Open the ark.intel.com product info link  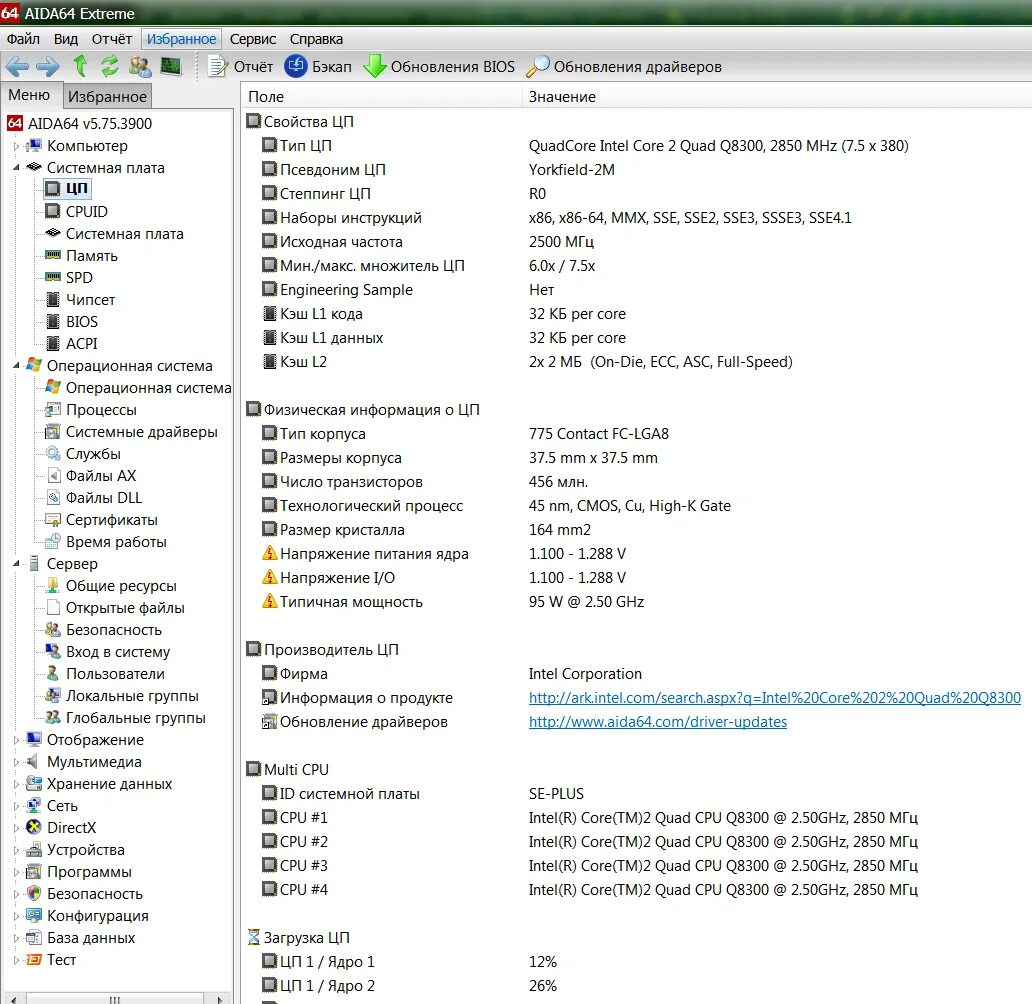point(775,698)
